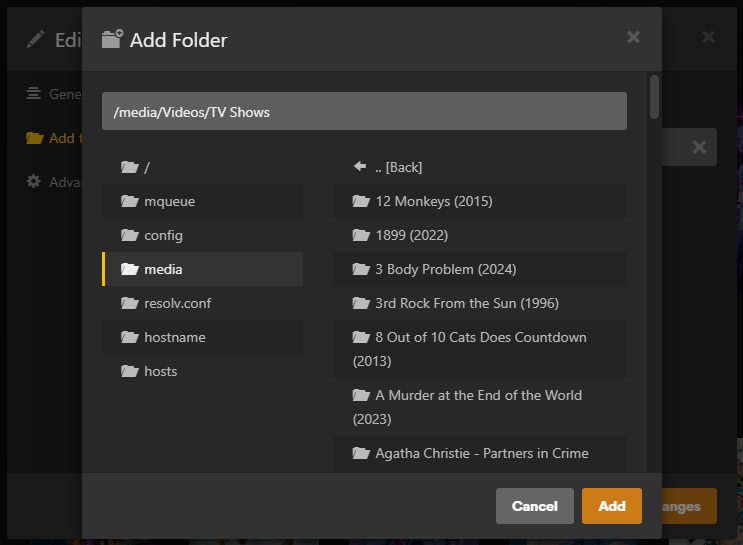
Task: Click the folder icon beside hostname
Action: [129, 337]
